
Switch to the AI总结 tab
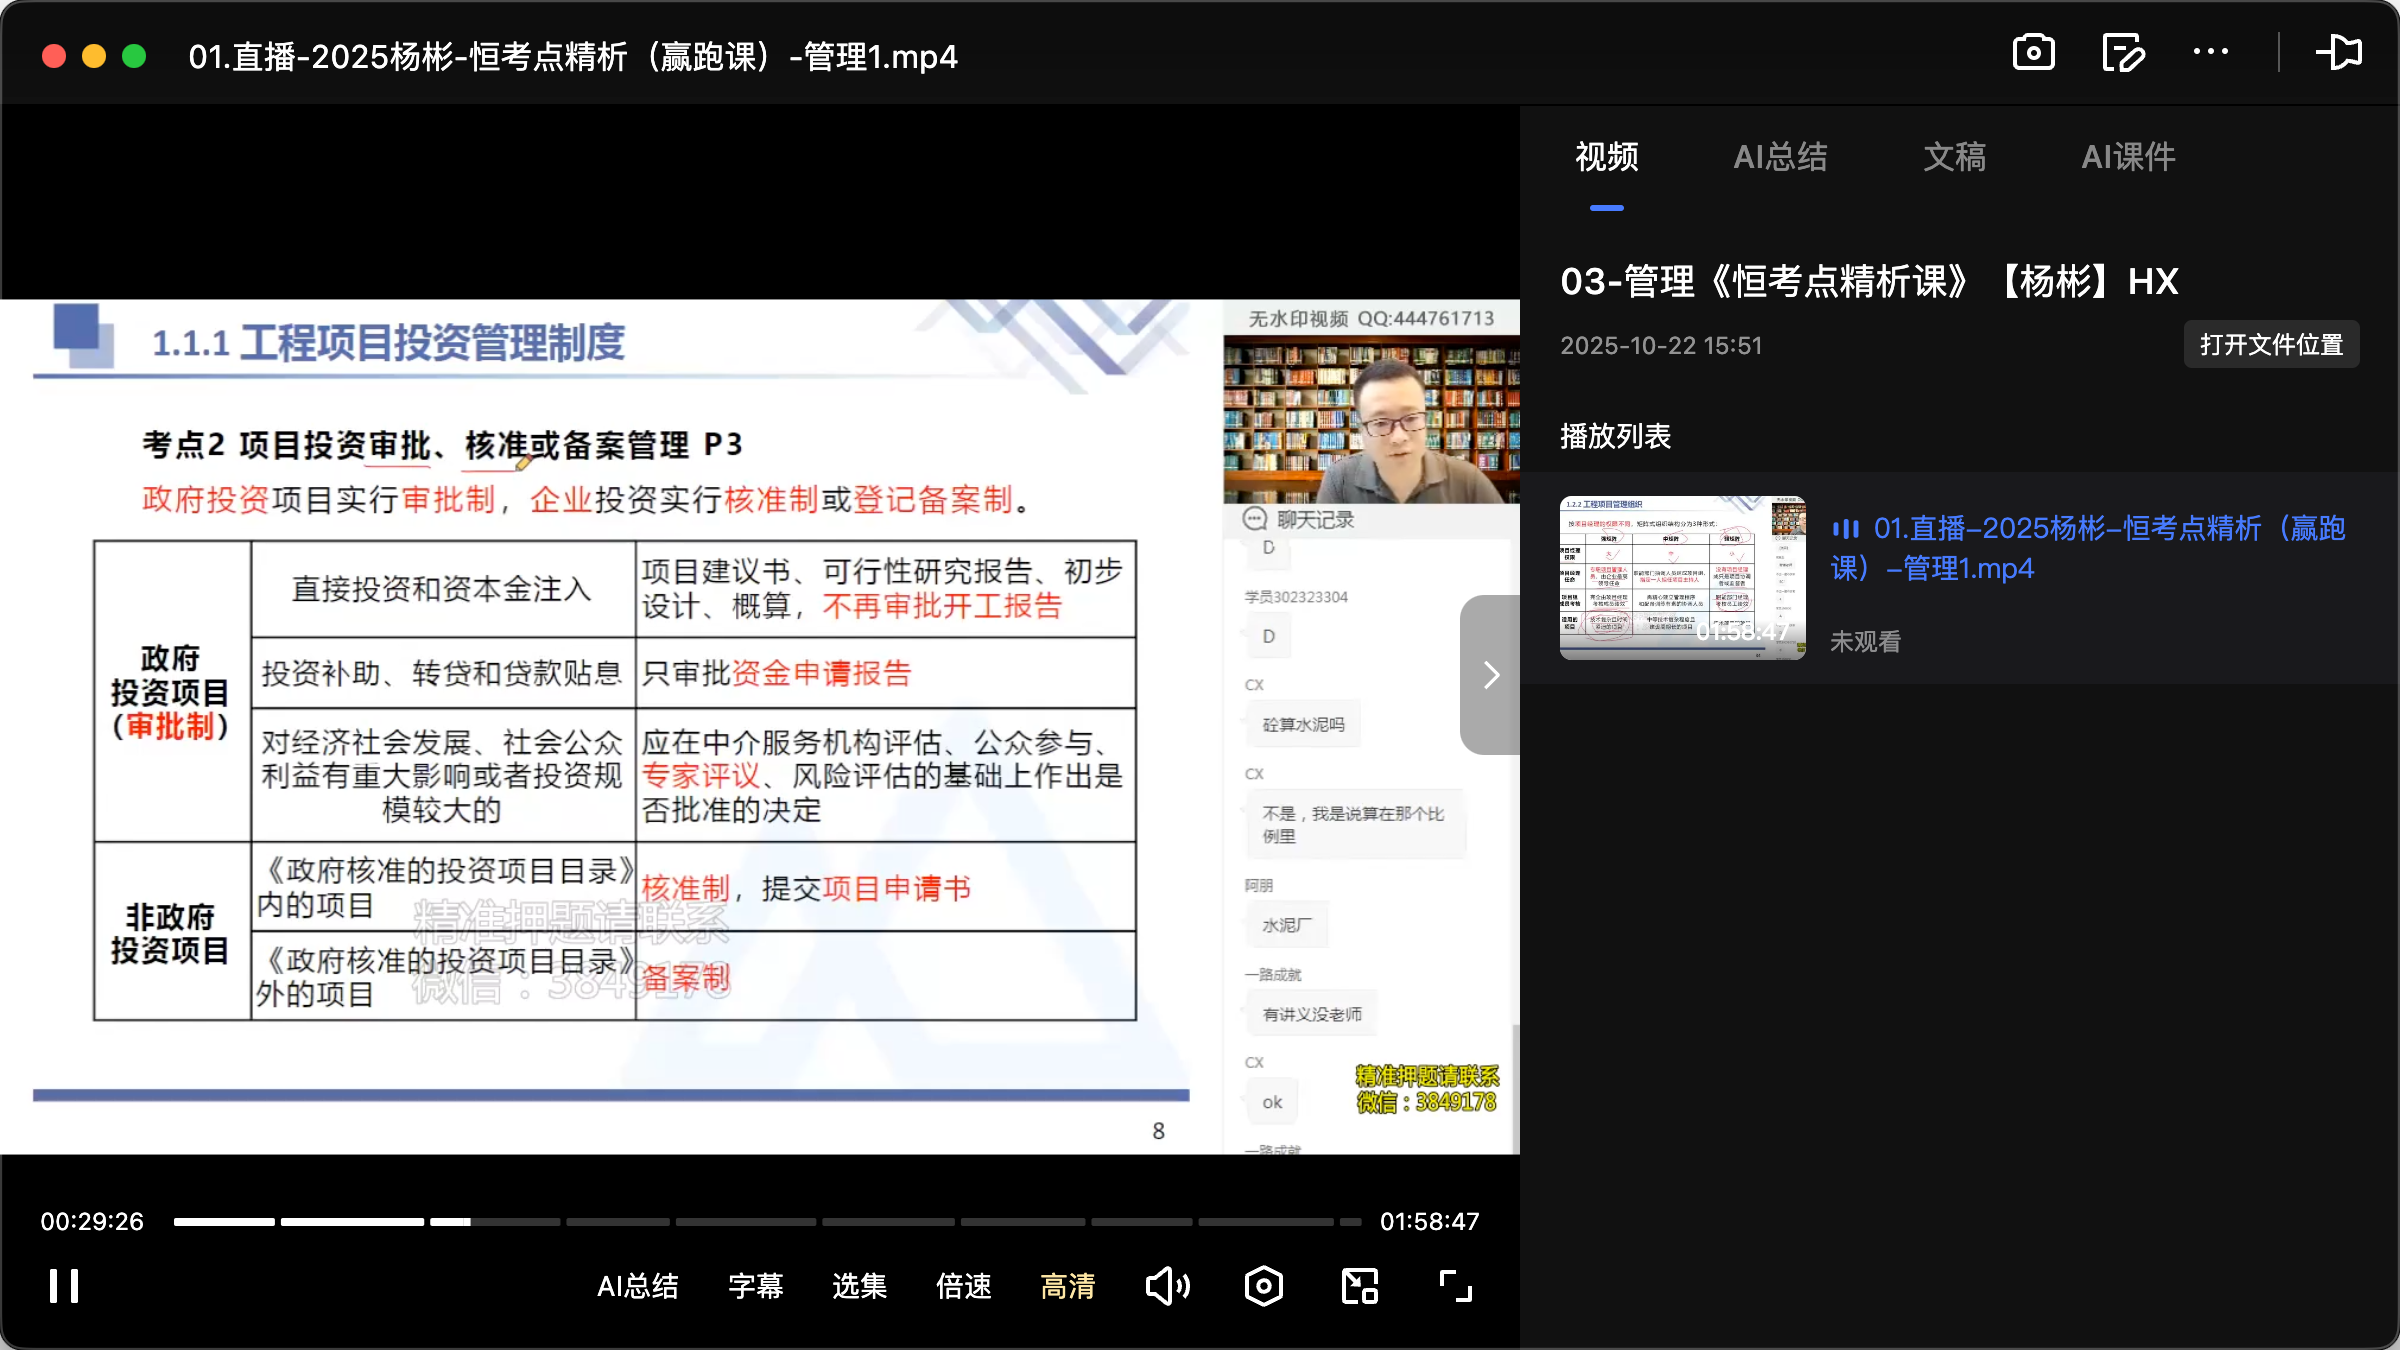tap(1781, 157)
